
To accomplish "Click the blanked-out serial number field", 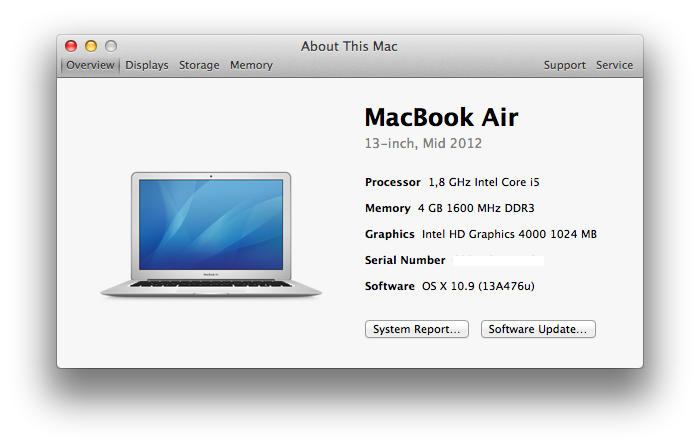I will (x=498, y=260).
